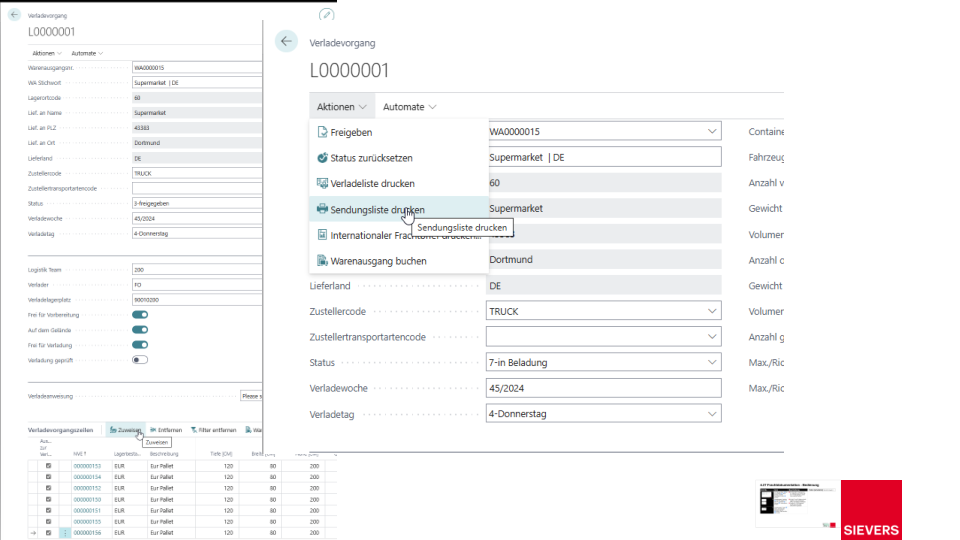Viewport: 960px width, 540px height.
Task: Click the Verladewoche 45/2024 field on the right page
Action: tap(604, 388)
